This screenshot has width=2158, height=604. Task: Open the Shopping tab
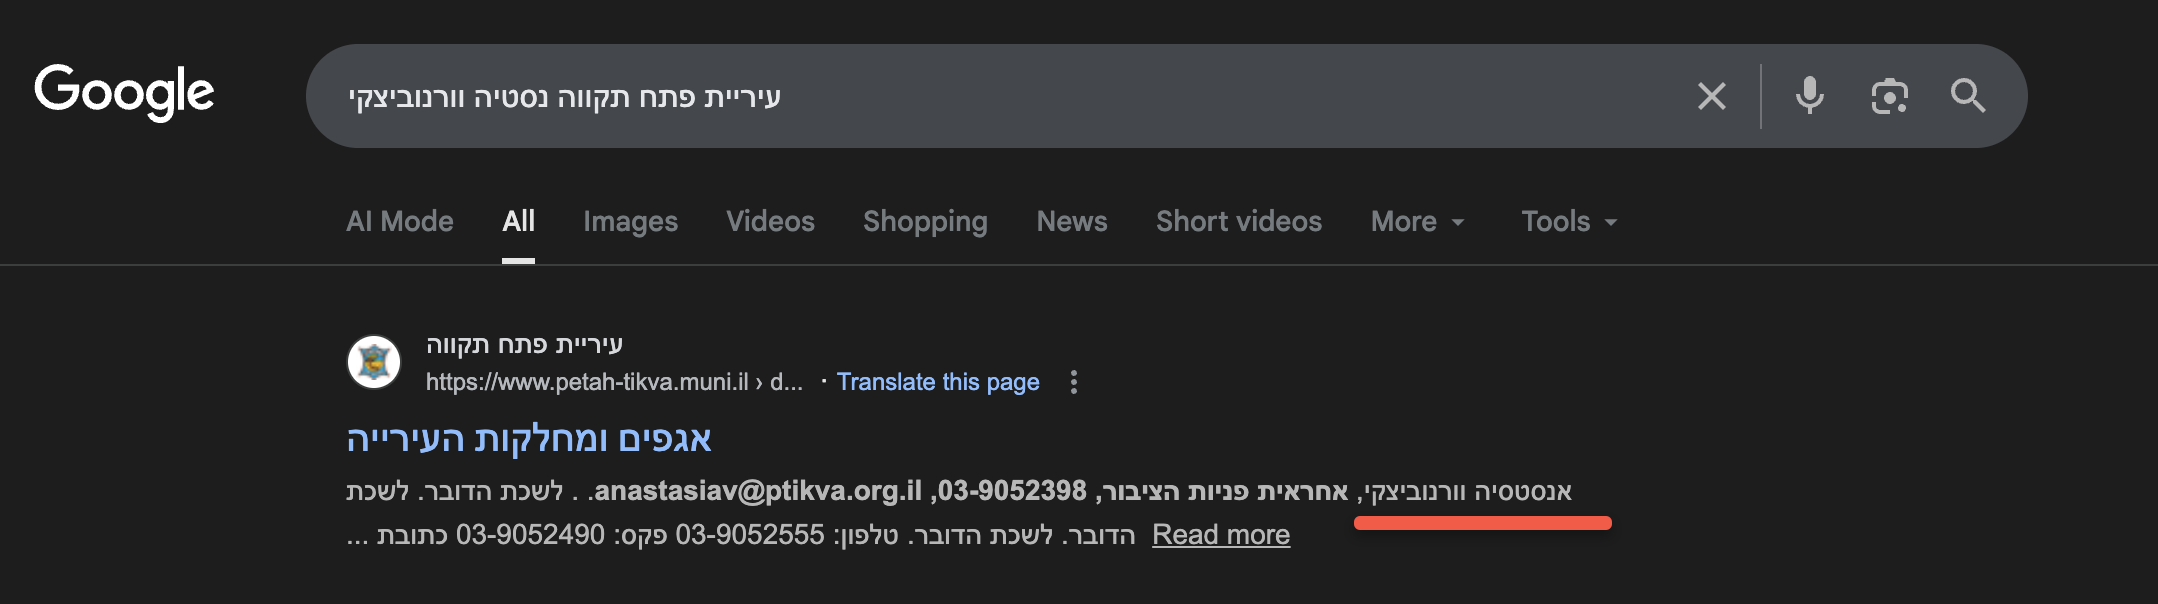tap(925, 221)
